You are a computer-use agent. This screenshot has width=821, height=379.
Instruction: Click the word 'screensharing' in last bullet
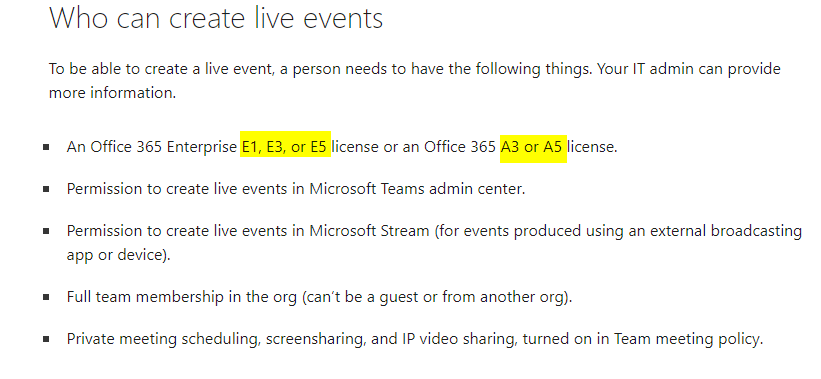pyautogui.click(x=315, y=339)
